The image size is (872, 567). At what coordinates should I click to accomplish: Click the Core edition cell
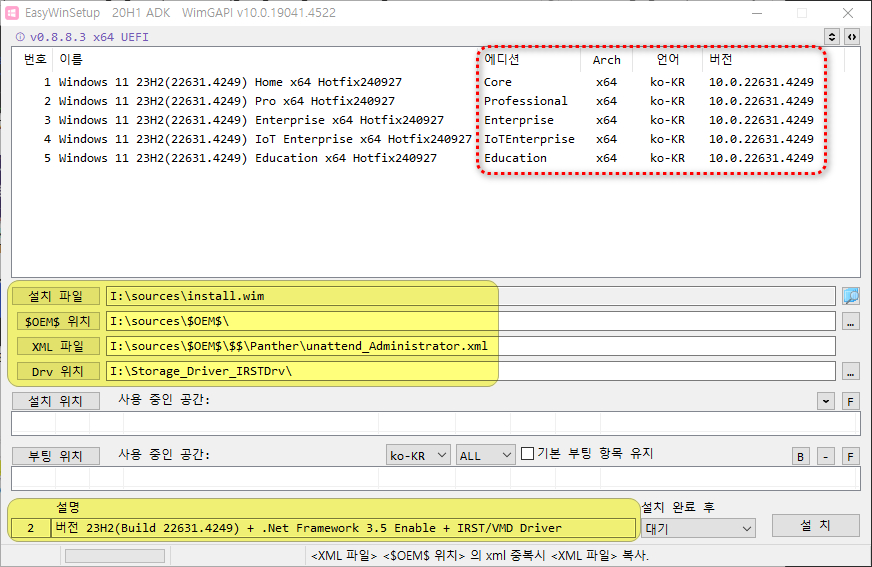pos(498,82)
